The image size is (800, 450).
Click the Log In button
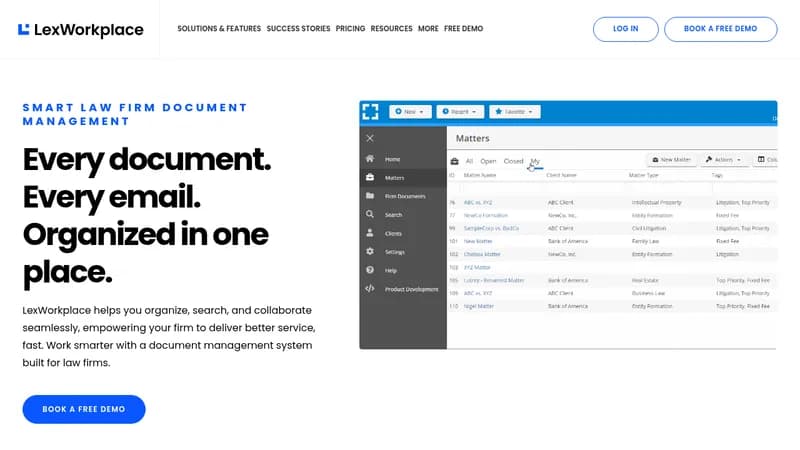(x=626, y=29)
